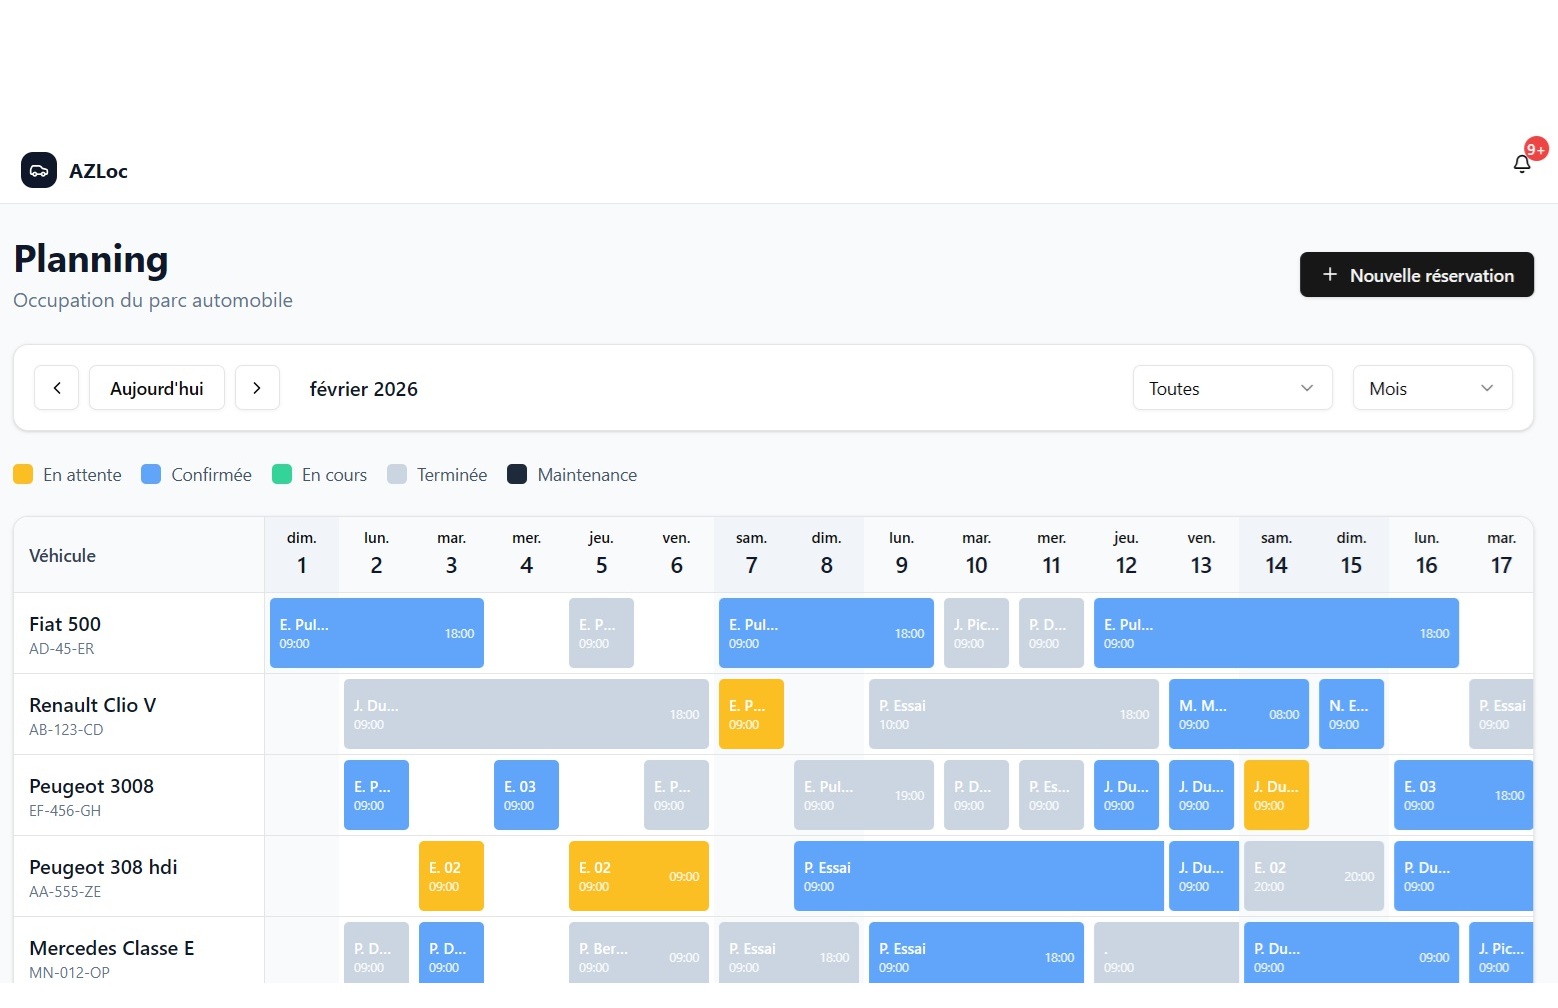The height and width of the screenshot is (1008, 1558).
Task: Click the yellow En attente legend swatch
Action: [23, 475]
